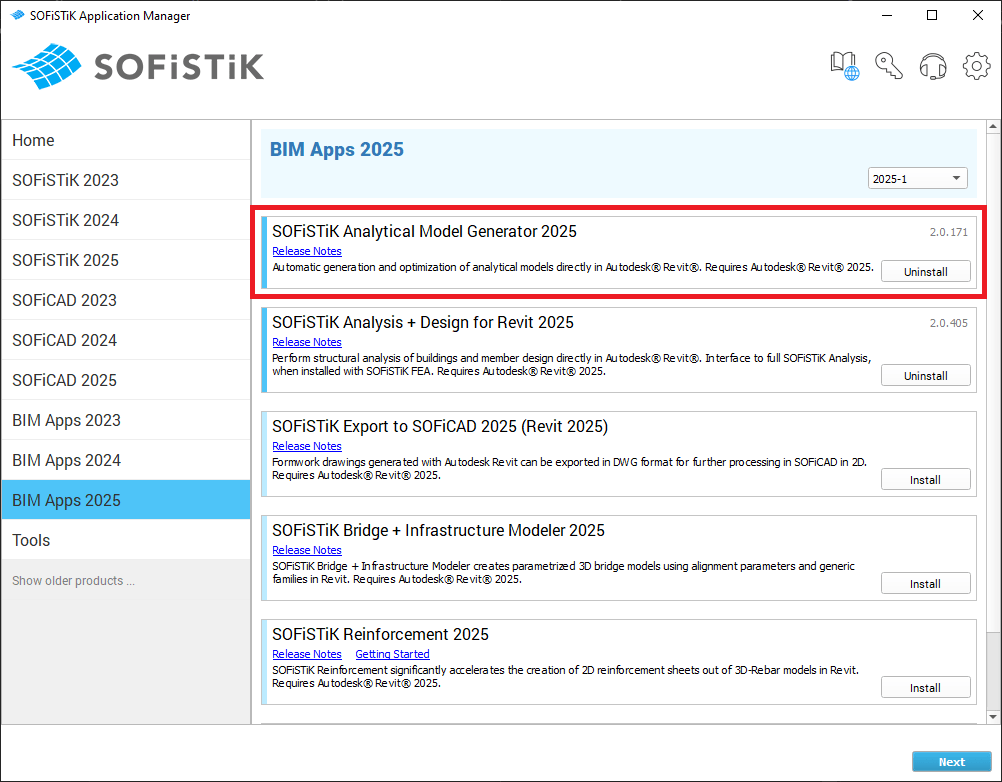Open the Tools section in sidebar
Viewport: 1002px width, 782px height.
coord(126,540)
